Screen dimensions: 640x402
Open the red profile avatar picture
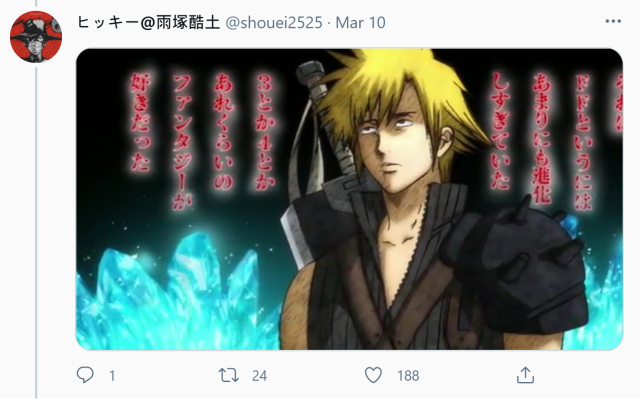pos(36,37)
